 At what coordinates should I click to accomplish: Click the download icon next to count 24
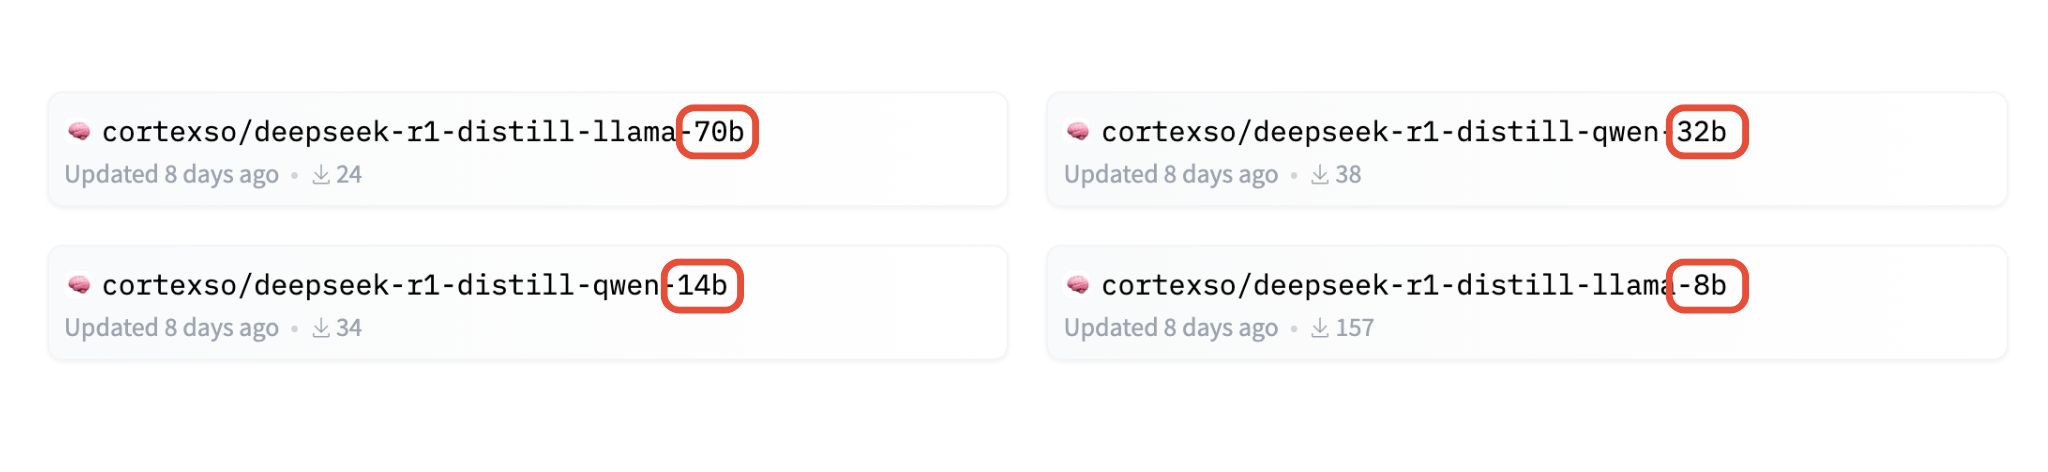coord(321,175)
